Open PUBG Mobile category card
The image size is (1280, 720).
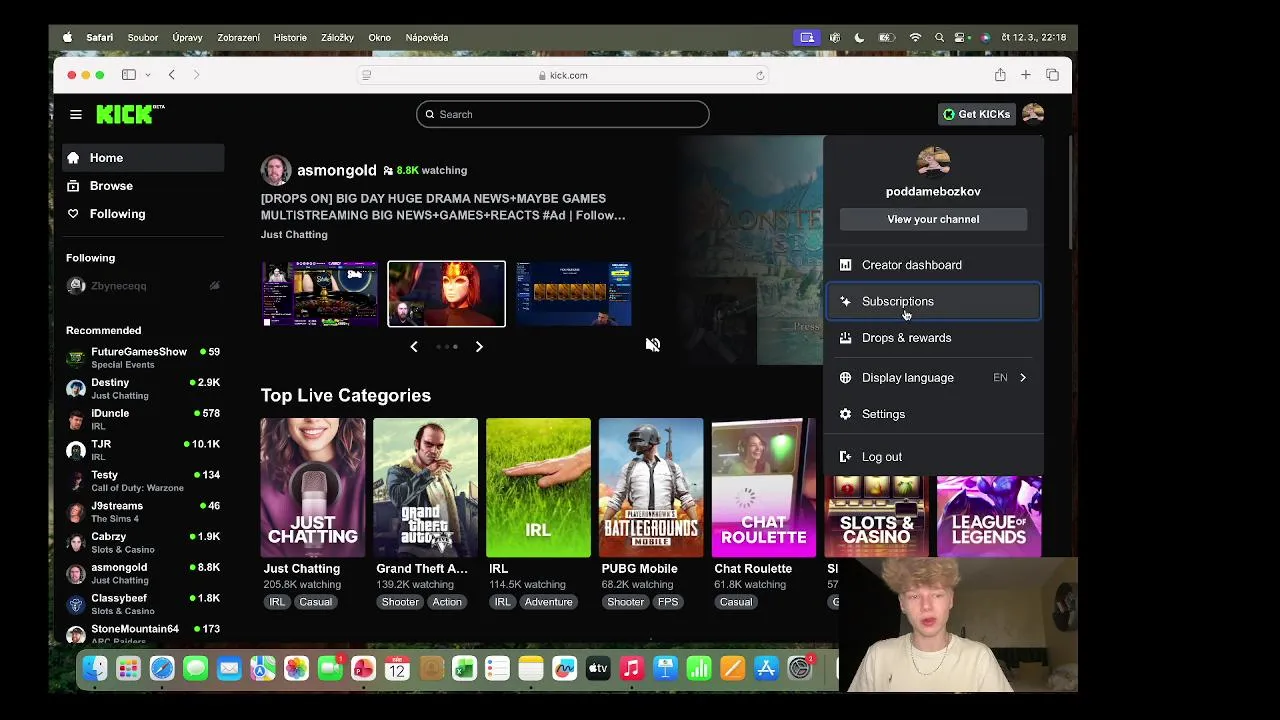tap(651, 488)
